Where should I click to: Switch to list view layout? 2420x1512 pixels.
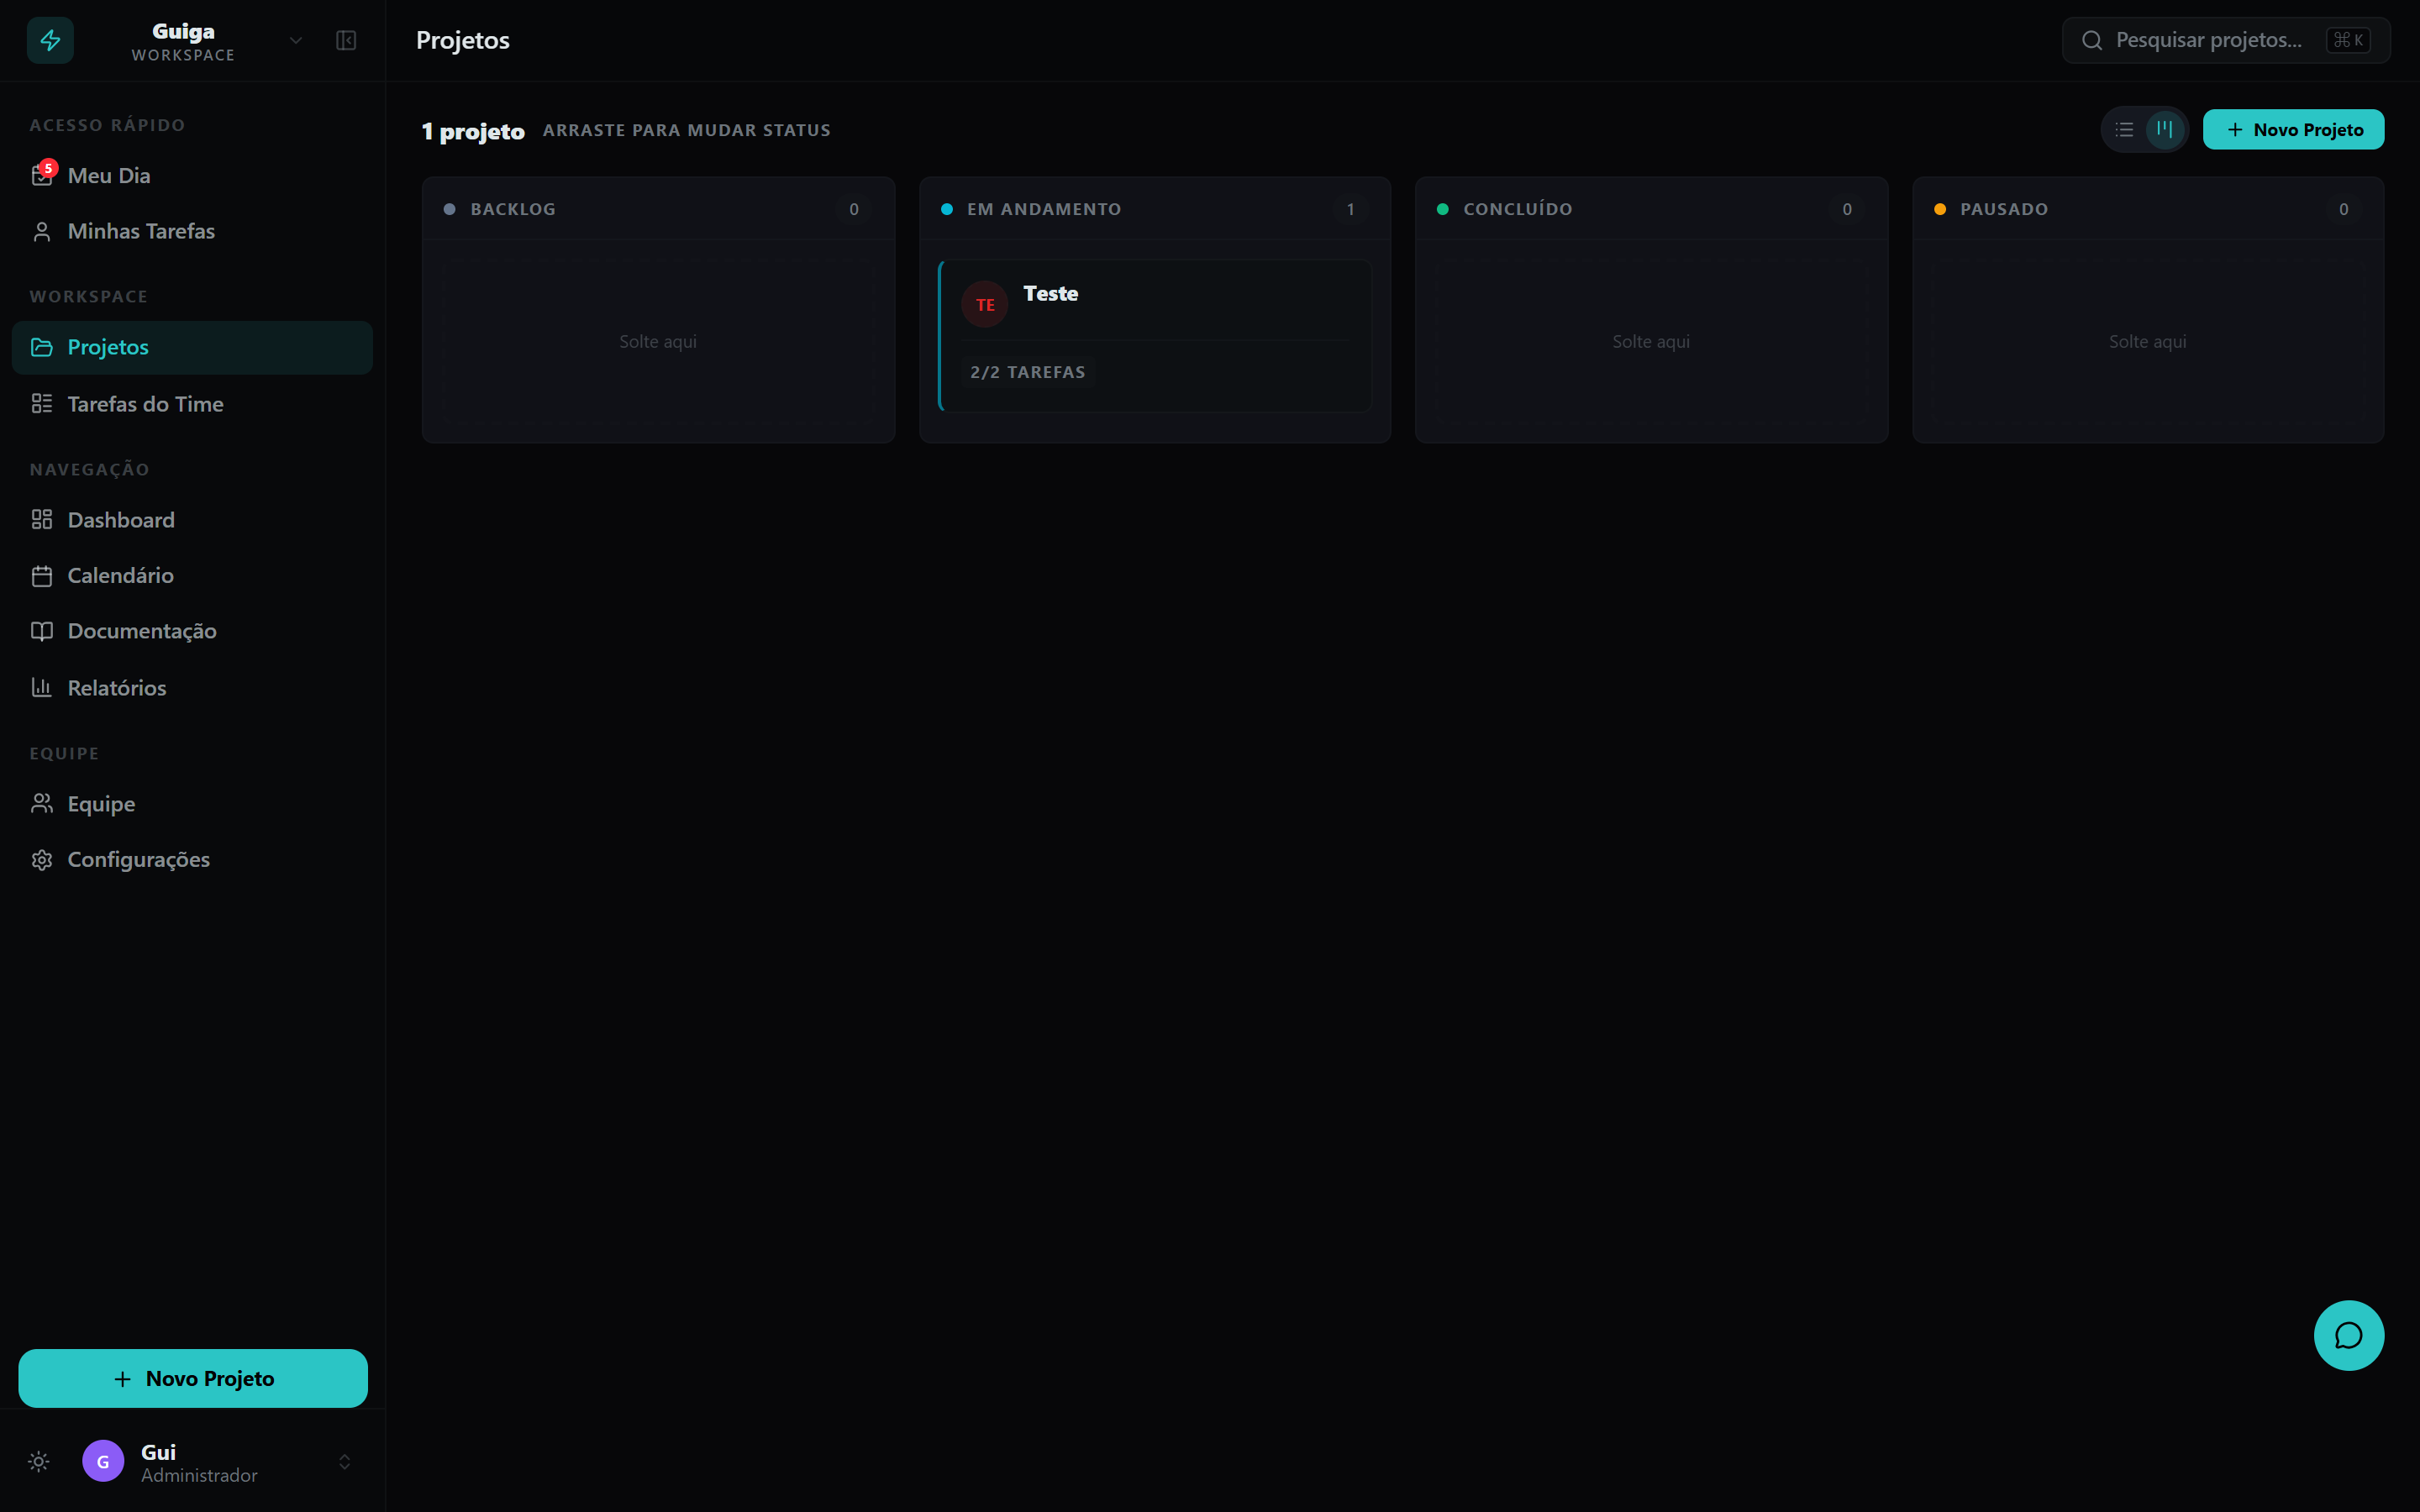2124,129
